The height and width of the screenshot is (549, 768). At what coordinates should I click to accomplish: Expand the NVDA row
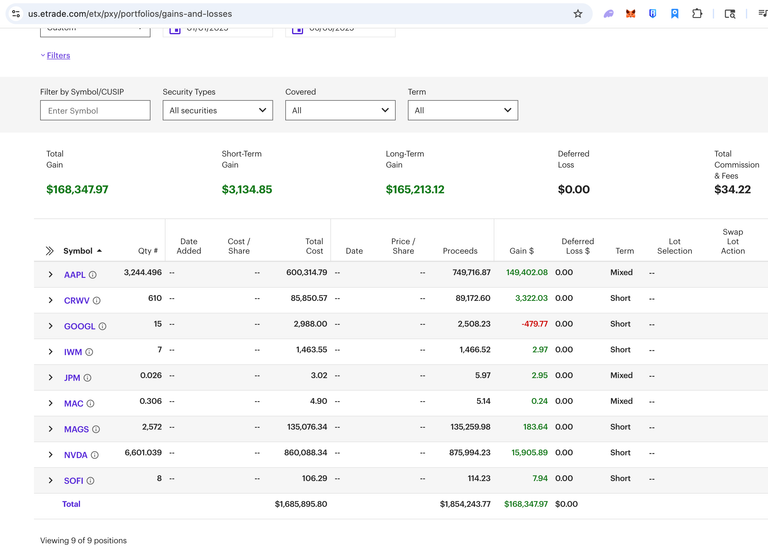click(50, 454)
